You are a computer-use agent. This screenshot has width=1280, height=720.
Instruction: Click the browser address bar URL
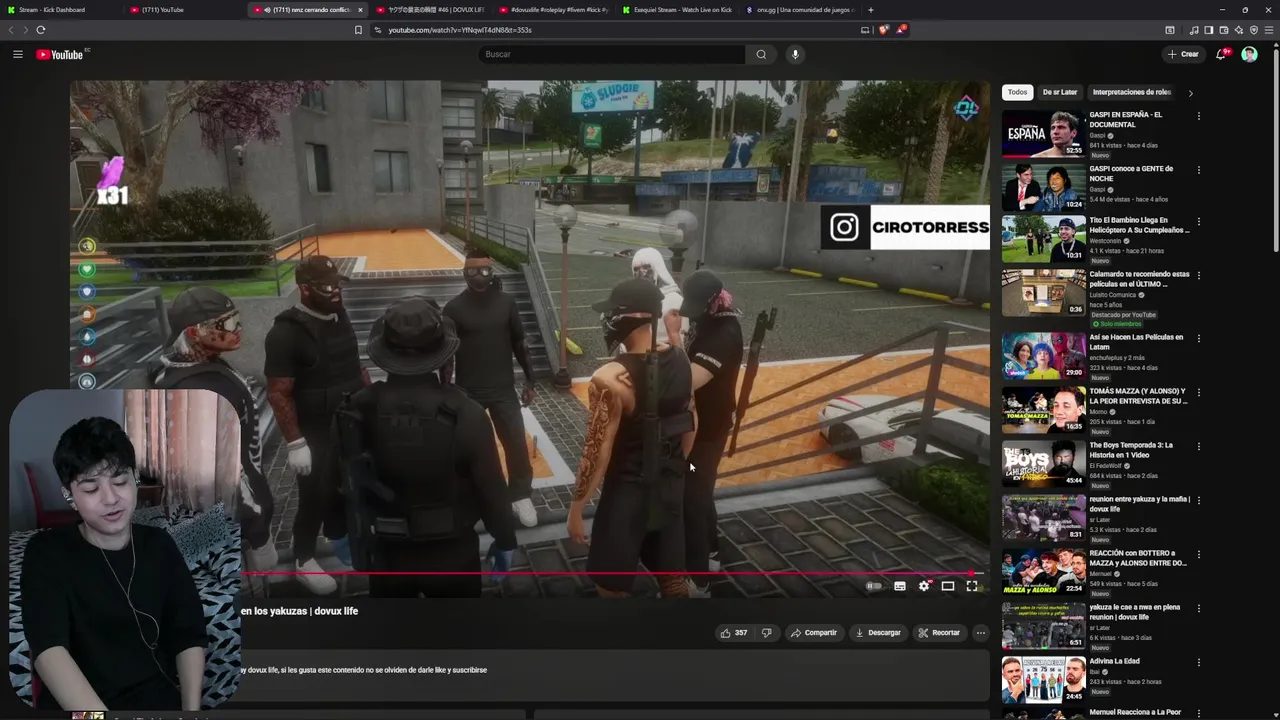pos(460,30)
